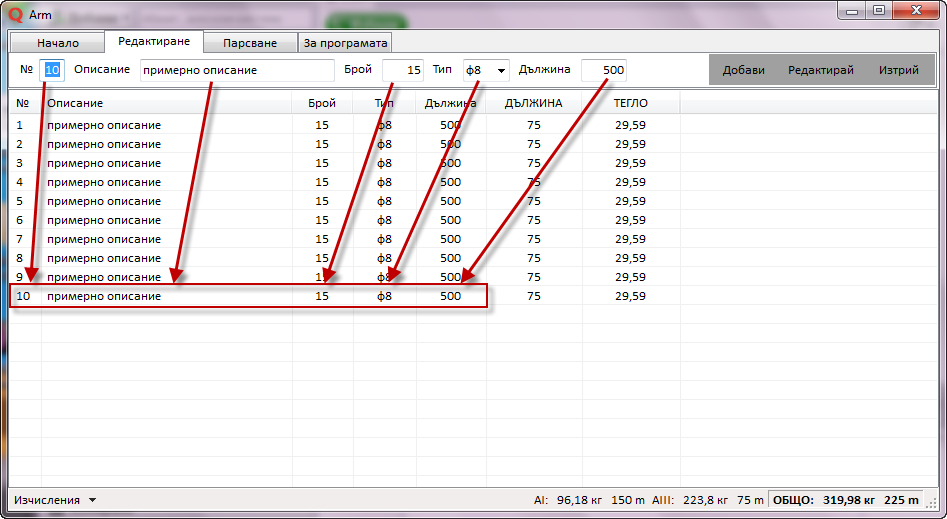Open the Парсване tab
947x519 pixels.
coord(251,43)
